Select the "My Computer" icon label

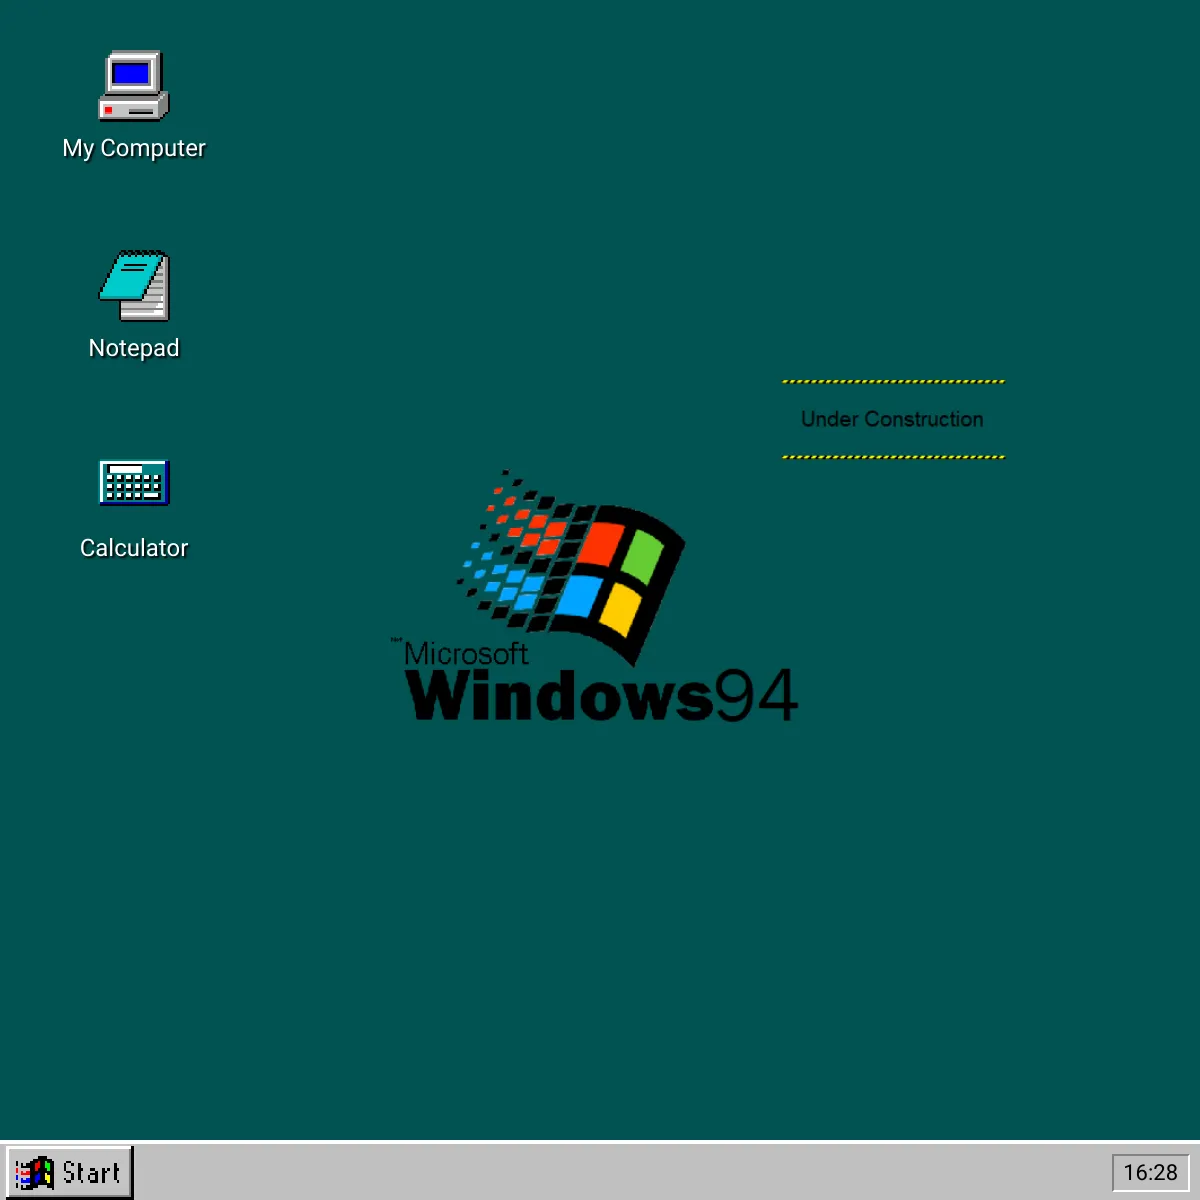pyautogui.click(x=134, y=148)
